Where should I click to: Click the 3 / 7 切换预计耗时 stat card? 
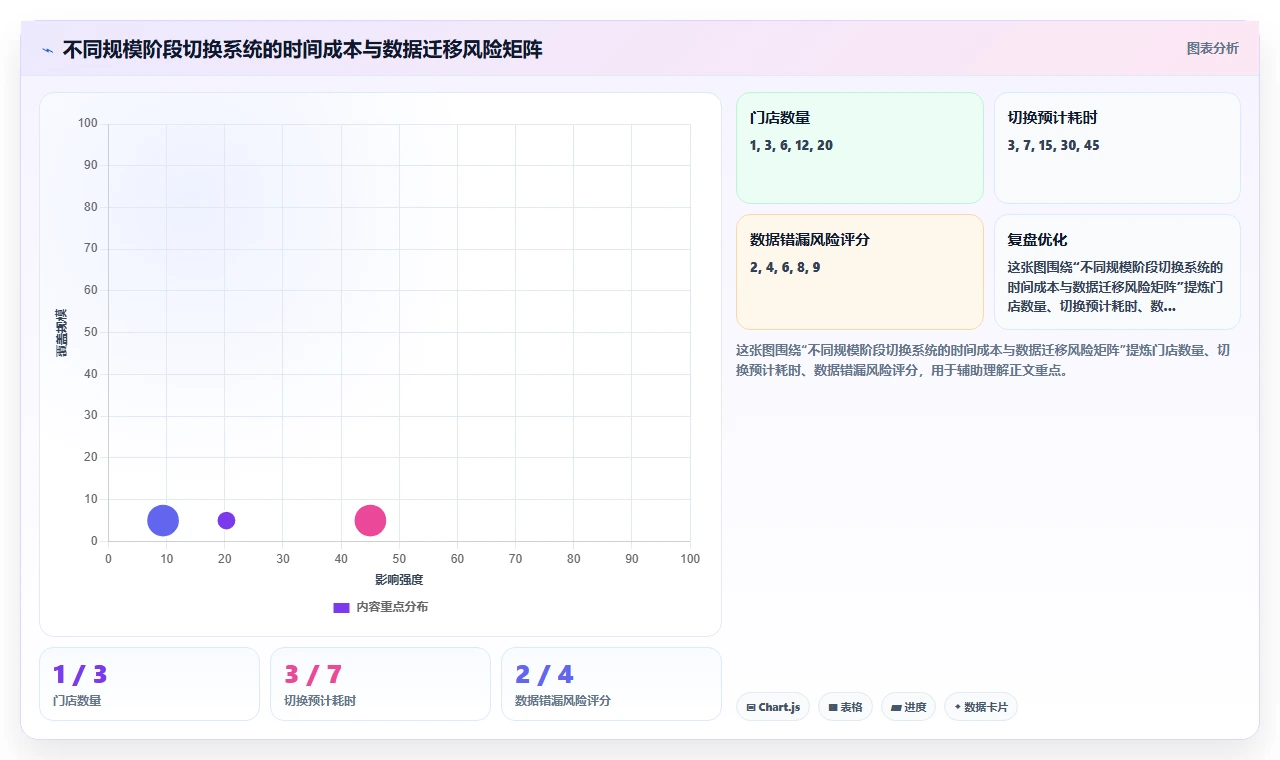click(x=380, y=684)
